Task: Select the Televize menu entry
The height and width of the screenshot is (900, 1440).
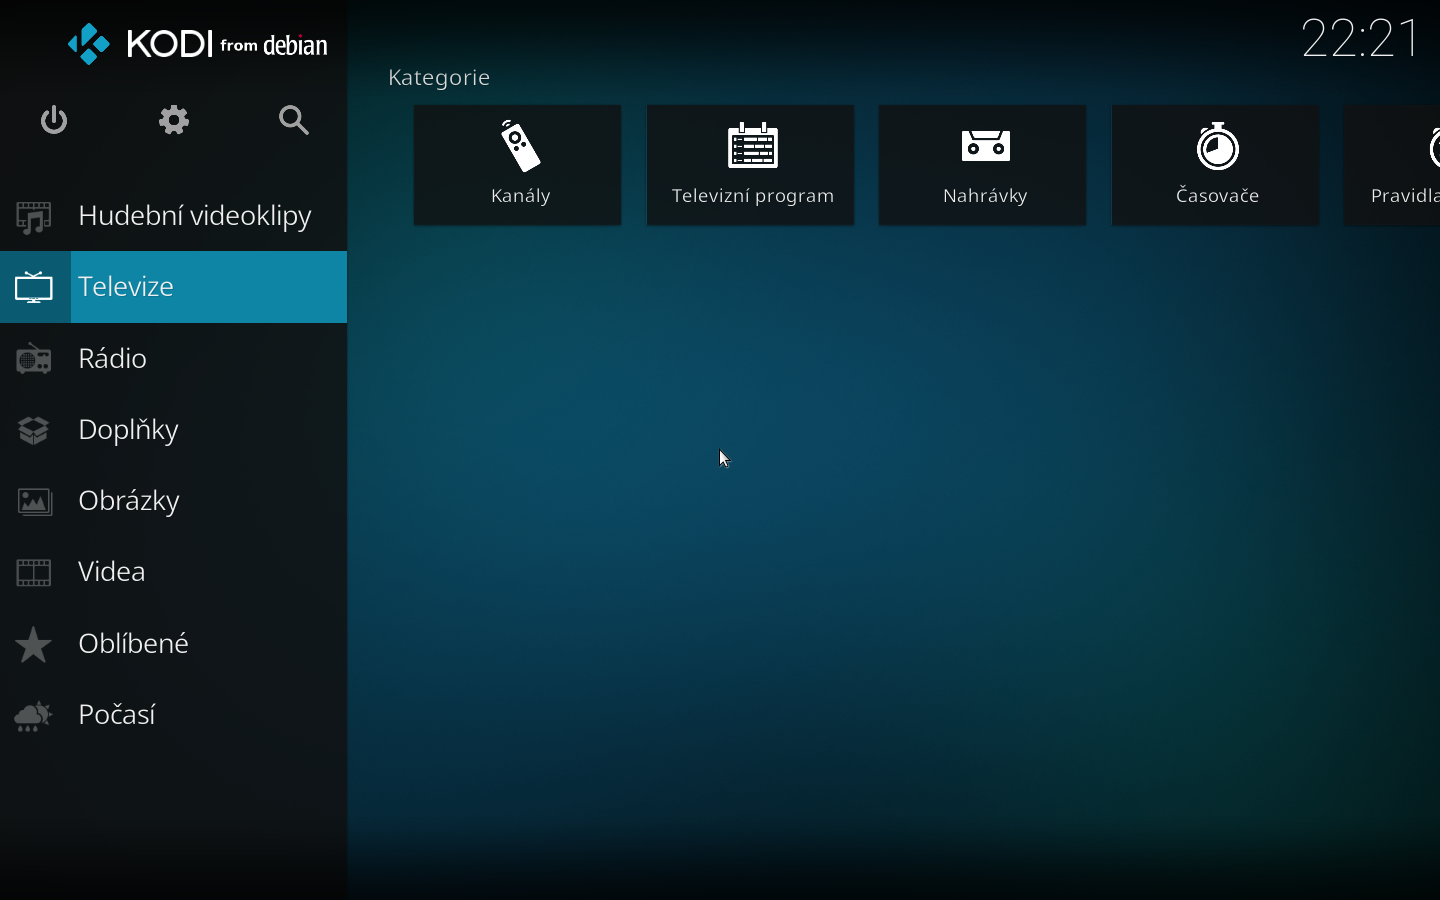Action: coord(174,287)
